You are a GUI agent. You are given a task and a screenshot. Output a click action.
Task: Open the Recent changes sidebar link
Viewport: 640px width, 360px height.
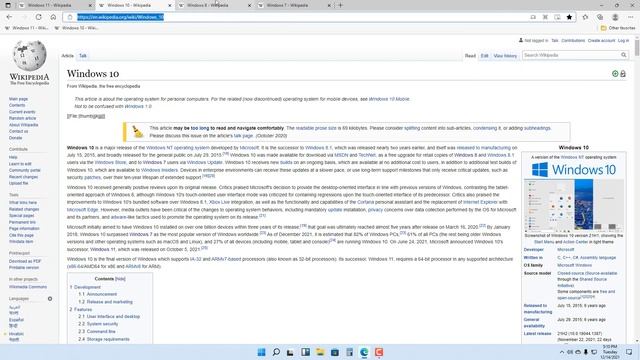pos(23,177)
